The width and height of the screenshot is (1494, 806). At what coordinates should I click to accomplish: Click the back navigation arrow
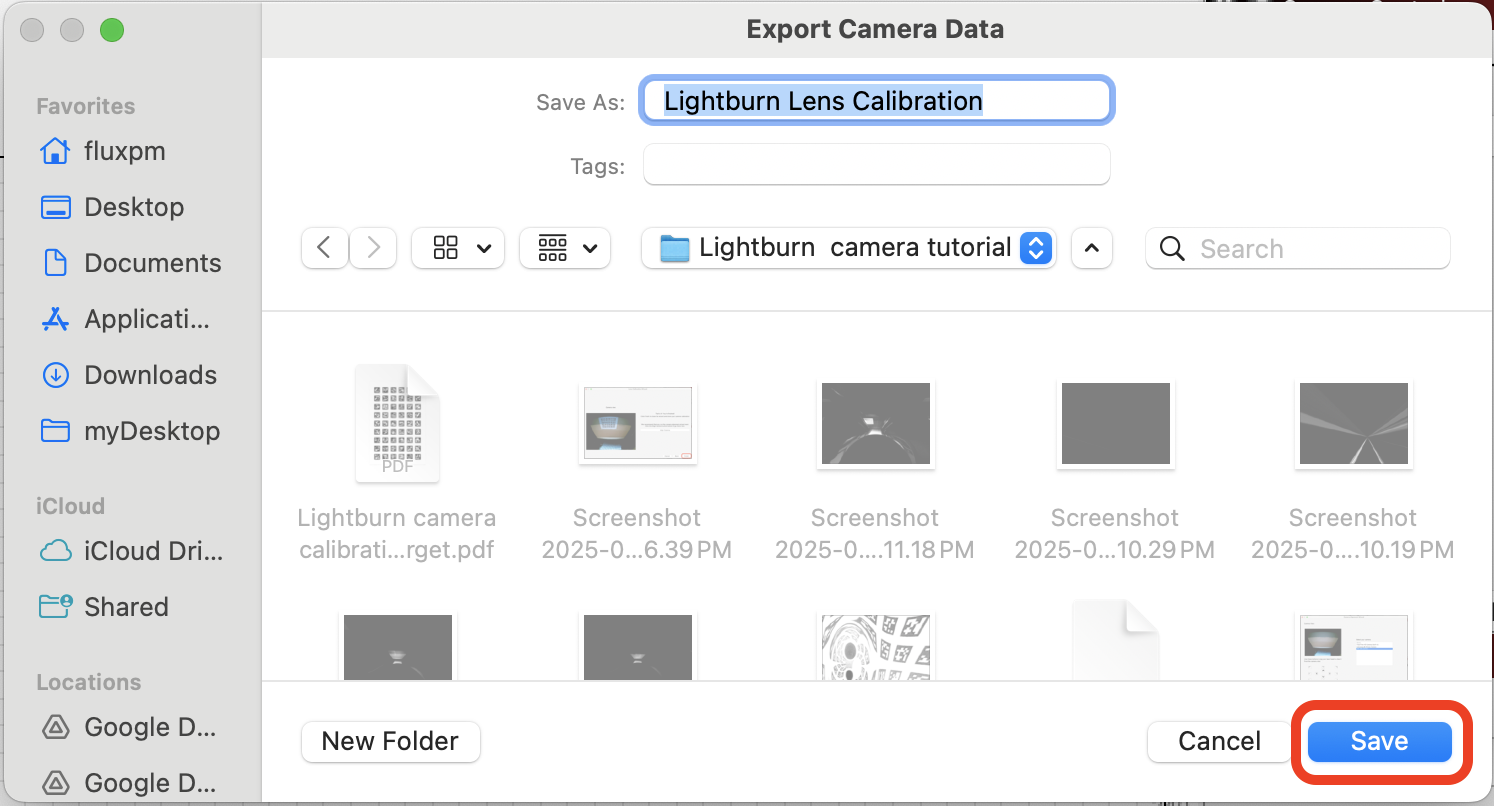pyautogui.click(x=324, y=248)
